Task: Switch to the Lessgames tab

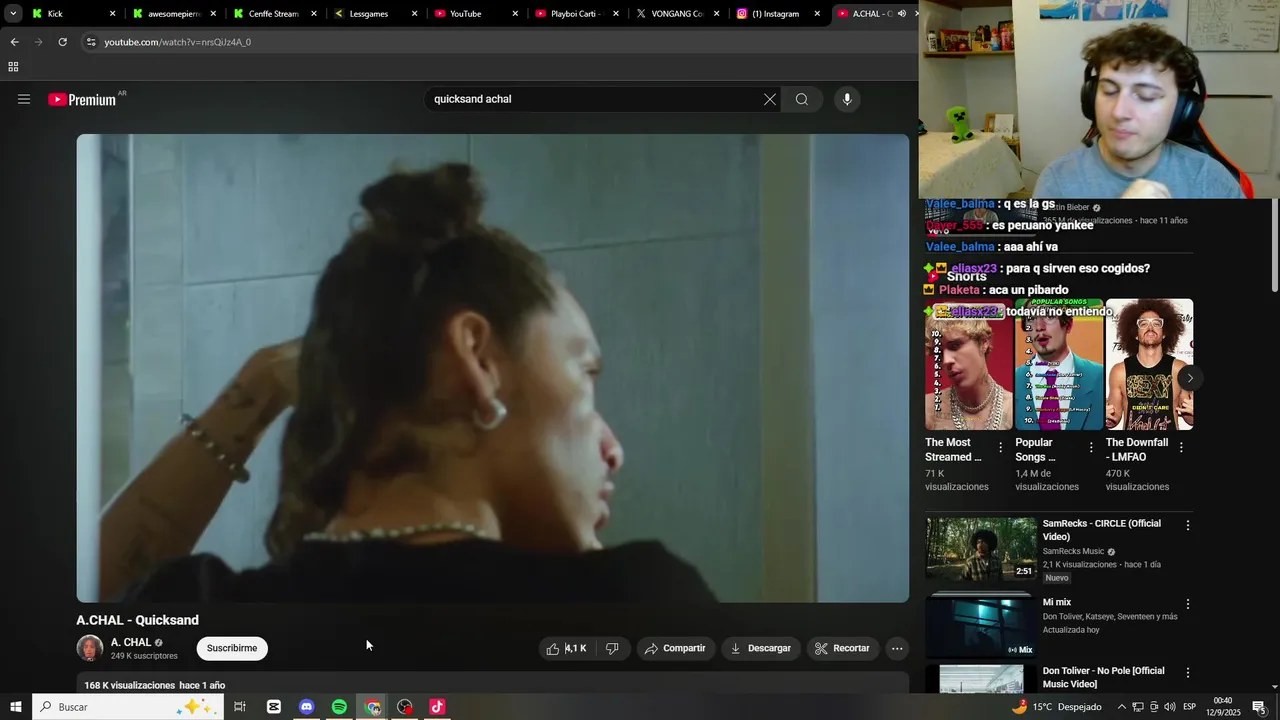Action: [374, 14]
